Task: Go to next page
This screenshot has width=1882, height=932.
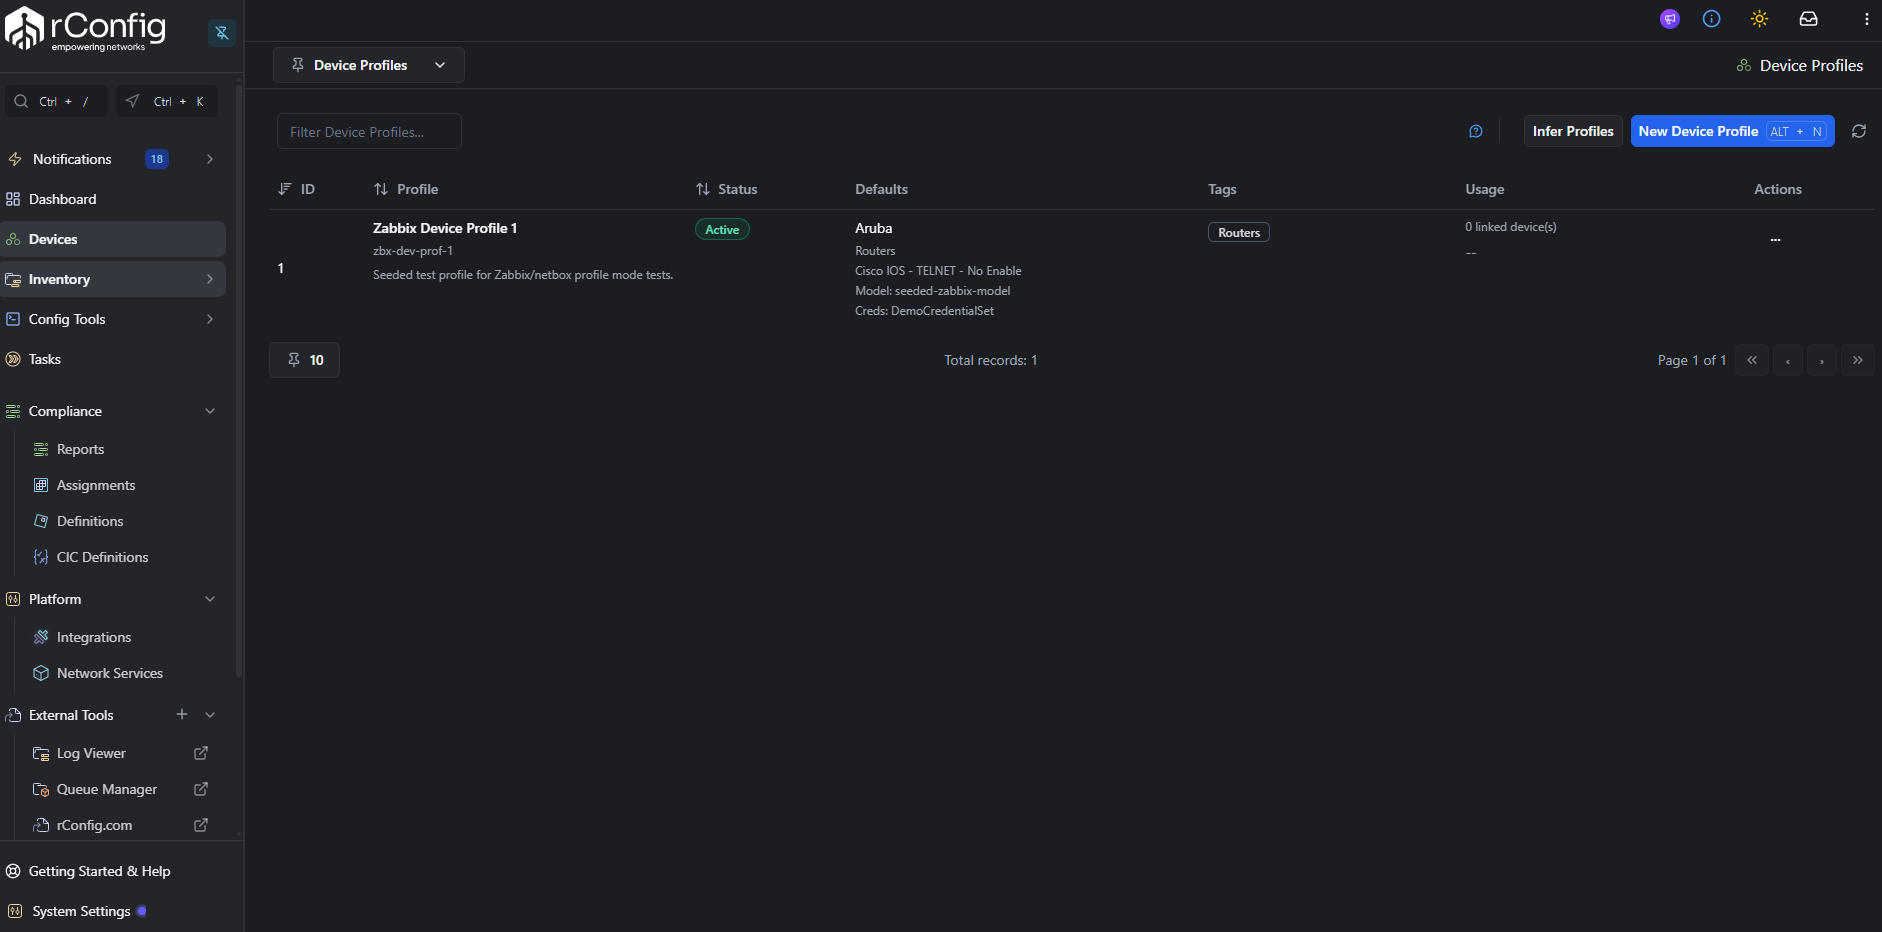Action: 1822,360
